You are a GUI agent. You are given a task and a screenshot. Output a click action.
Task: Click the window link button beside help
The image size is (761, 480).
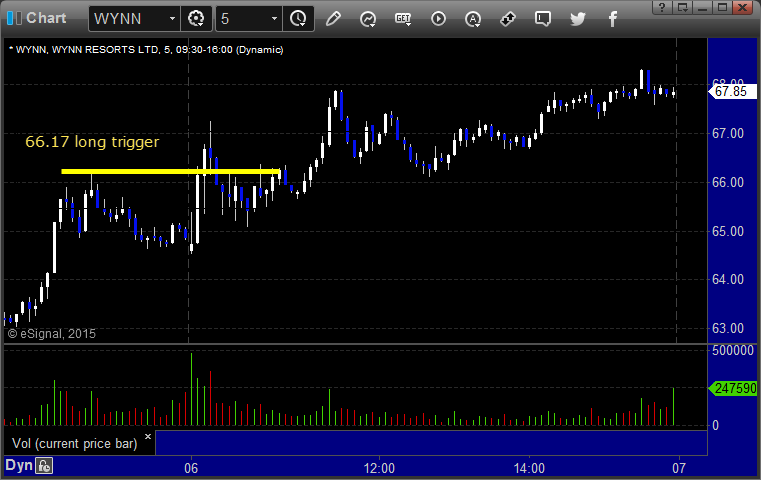point(683,7)
